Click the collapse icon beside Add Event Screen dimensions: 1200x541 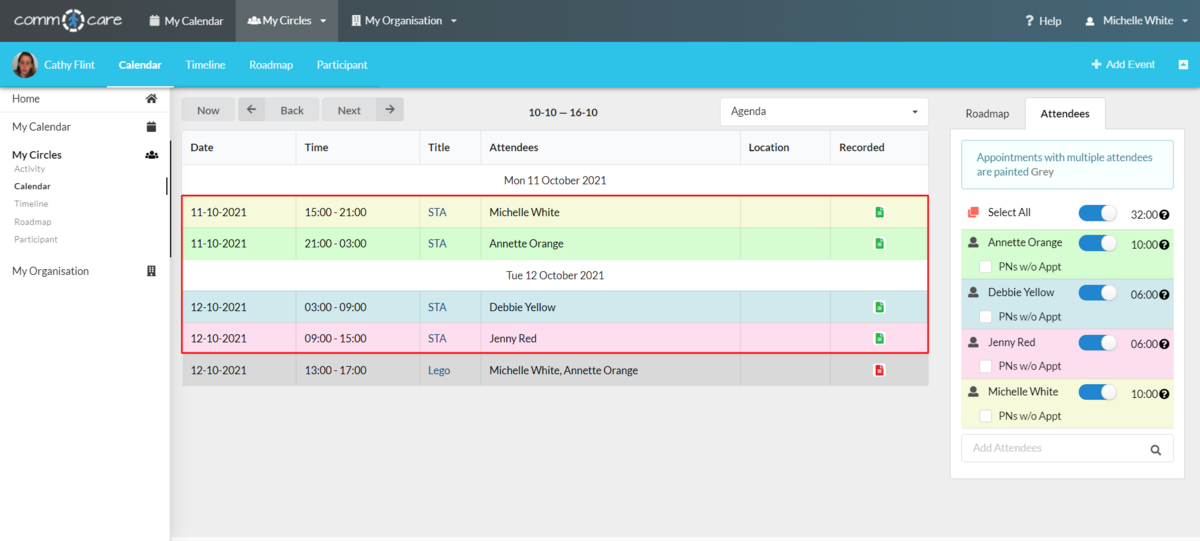click(x=1183, y=65)
